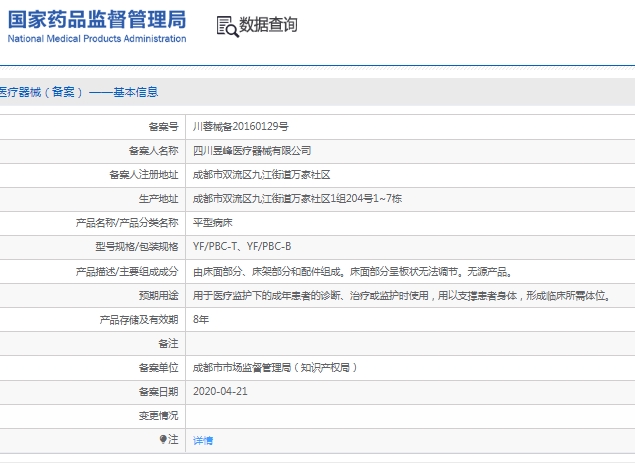Select model value YF/PBC-T、YF/PBC-B
The height and width of the screenshot is (475, 635).
pos(242,247)
